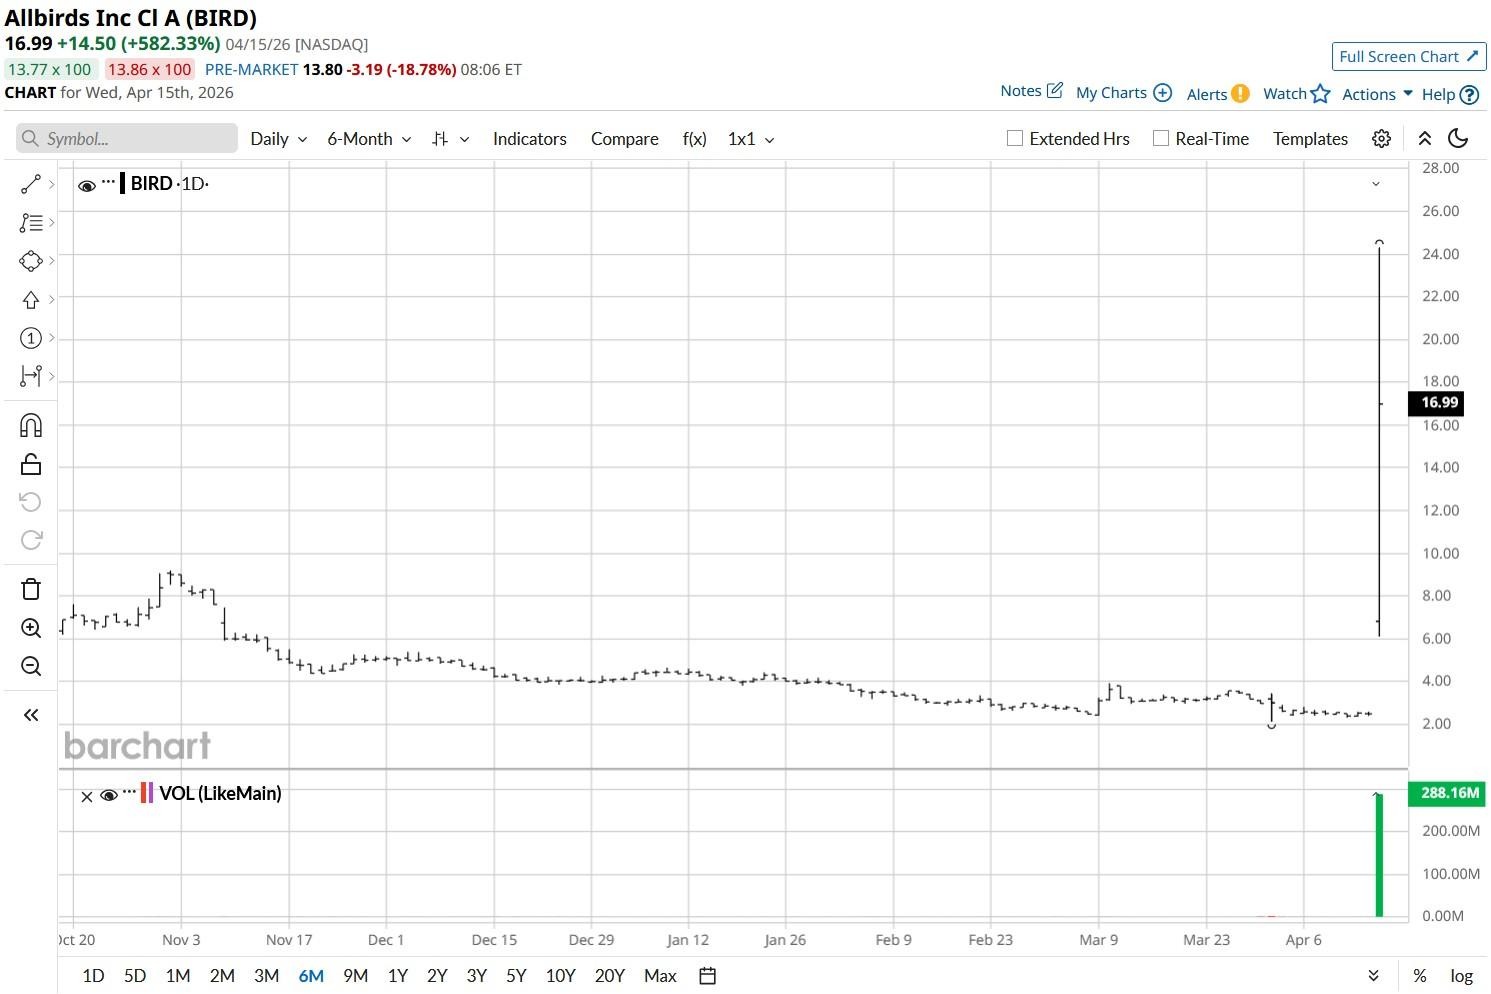Select the 9M time range
This screenshot has width=1491, height=994.
click(x=355, y=976)
